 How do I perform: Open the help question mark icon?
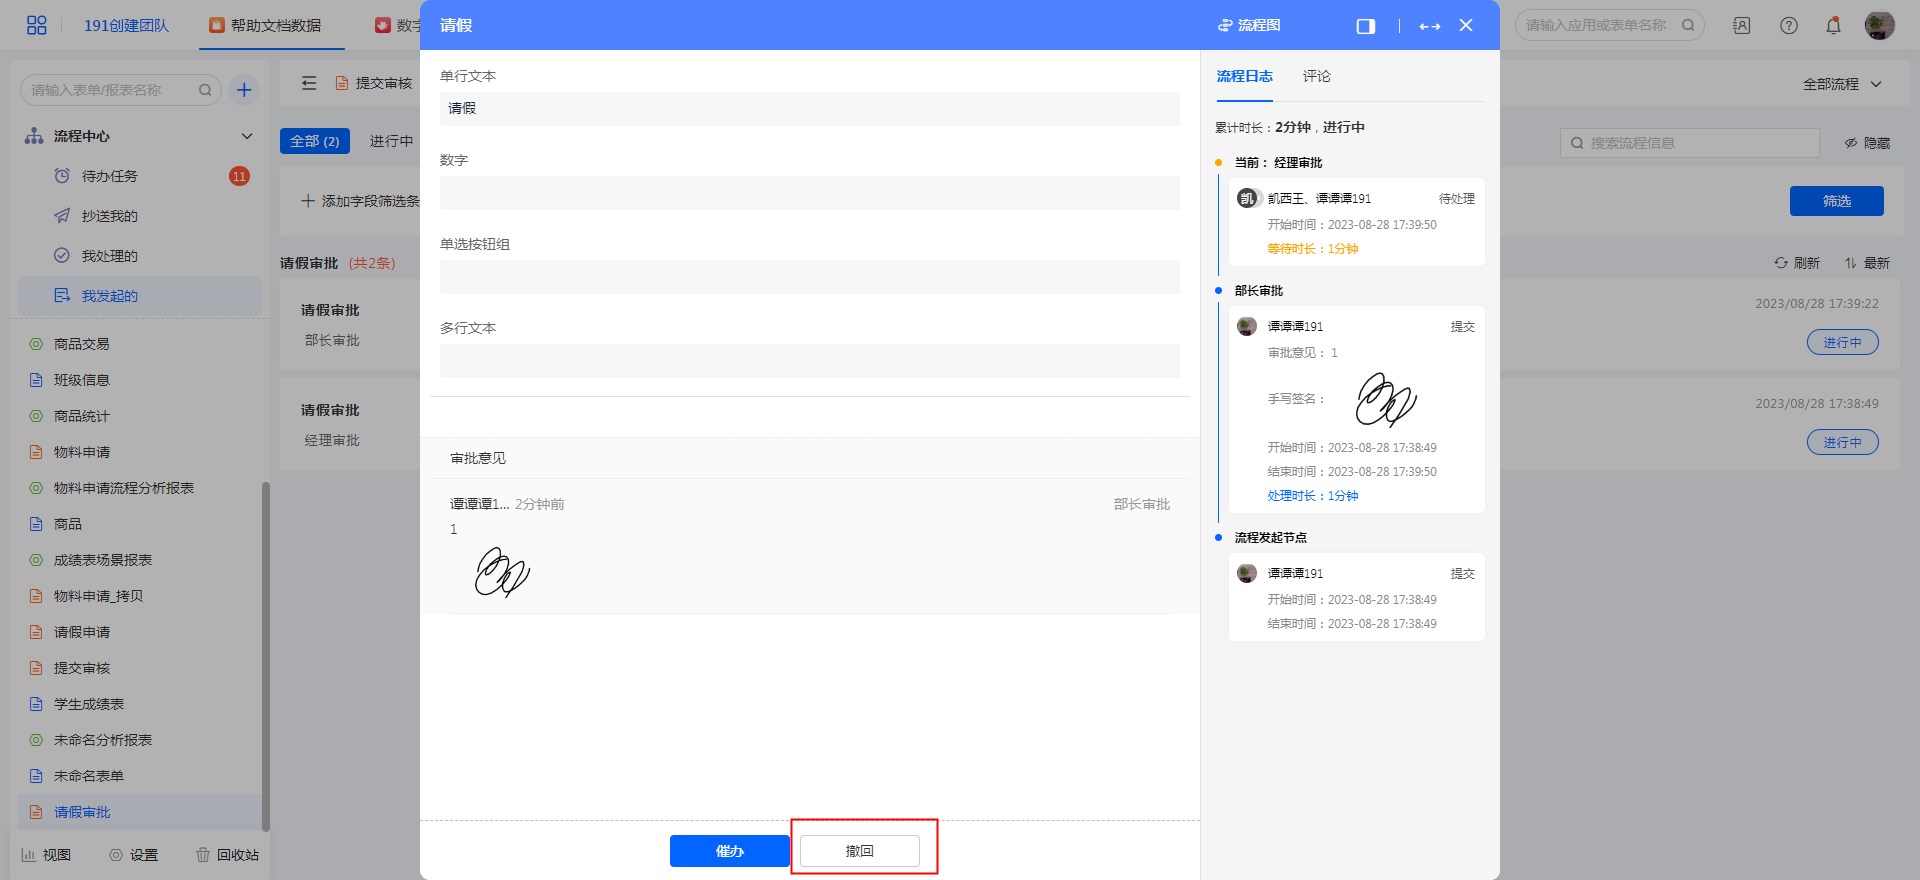click(1788, 26)
